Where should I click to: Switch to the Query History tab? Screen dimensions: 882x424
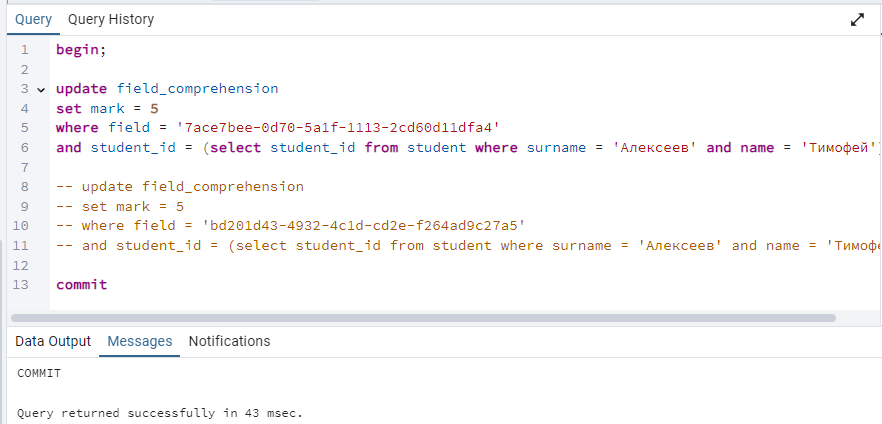coord(111,20)
